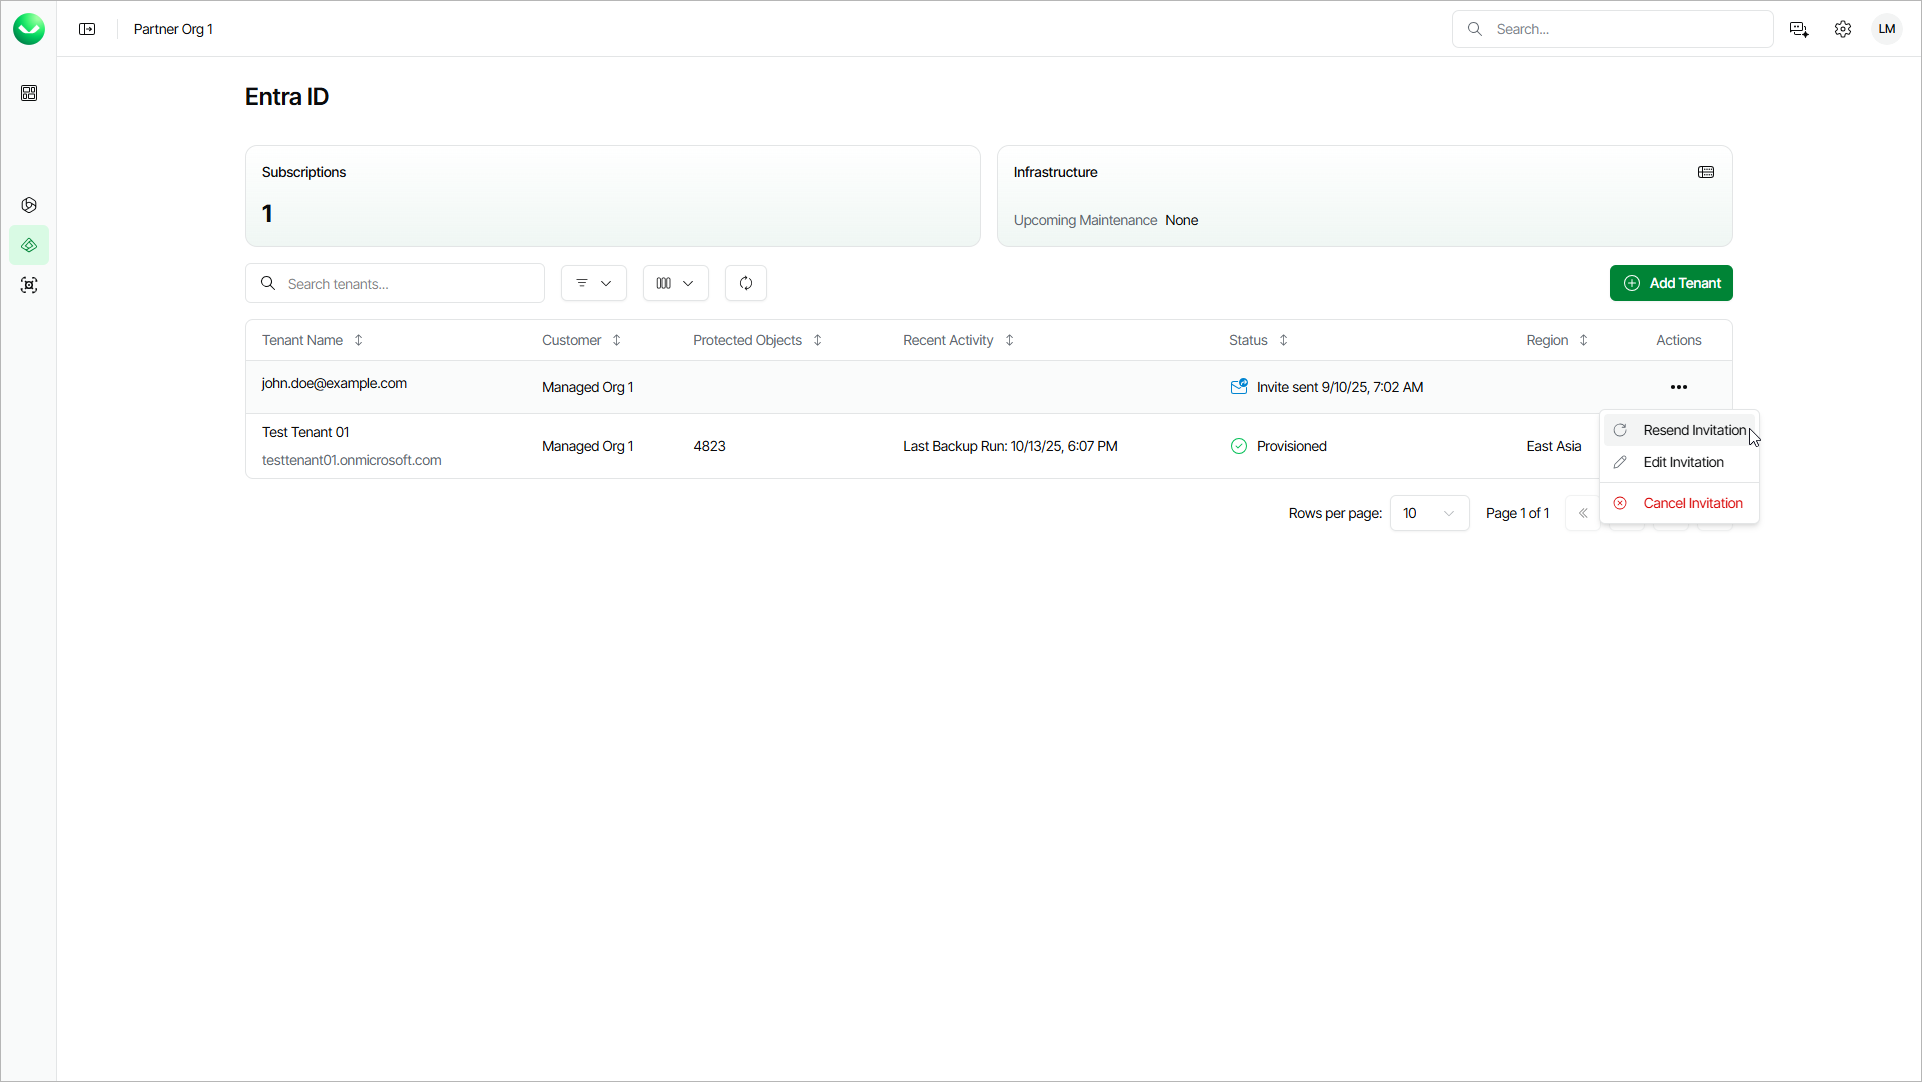Select the Entra ID sidebar icon

pos(29,245)
